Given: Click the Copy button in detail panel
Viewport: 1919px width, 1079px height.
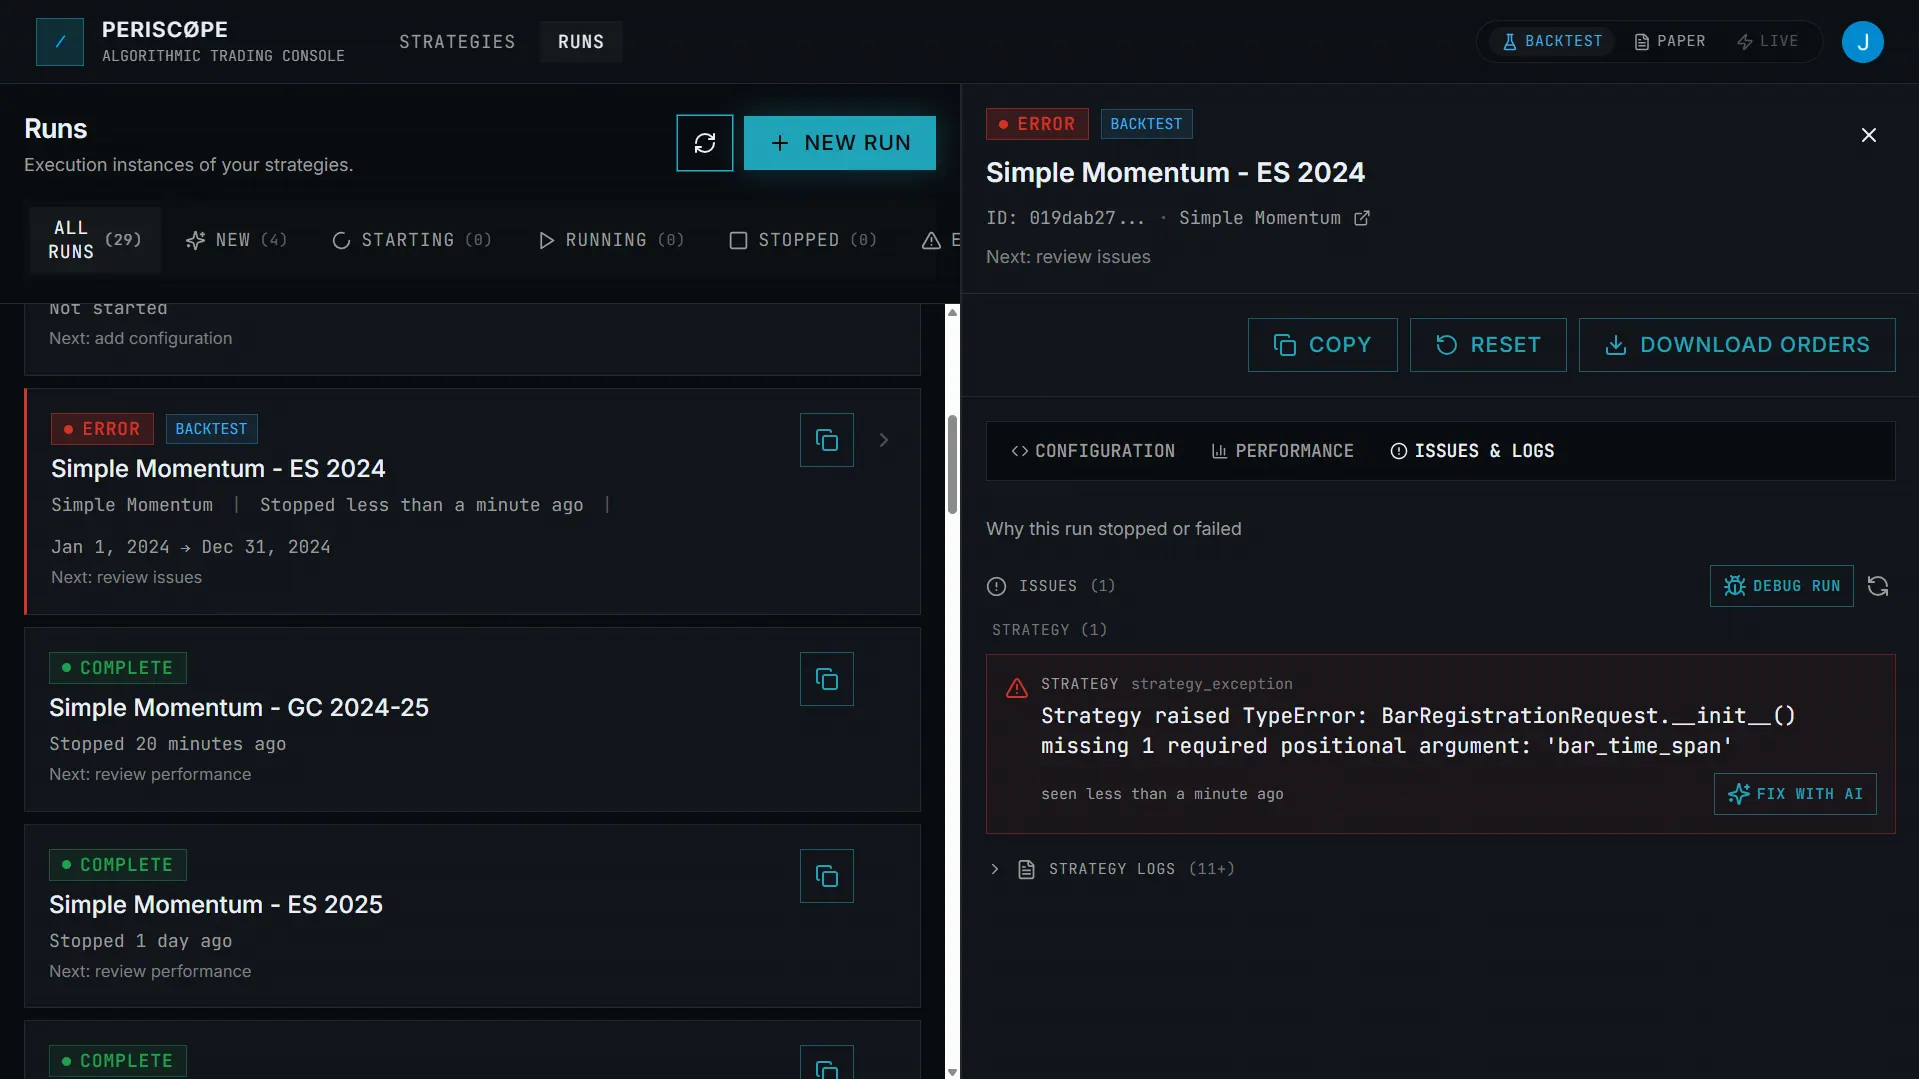Looking at the screenshot, I should 1322,345.
